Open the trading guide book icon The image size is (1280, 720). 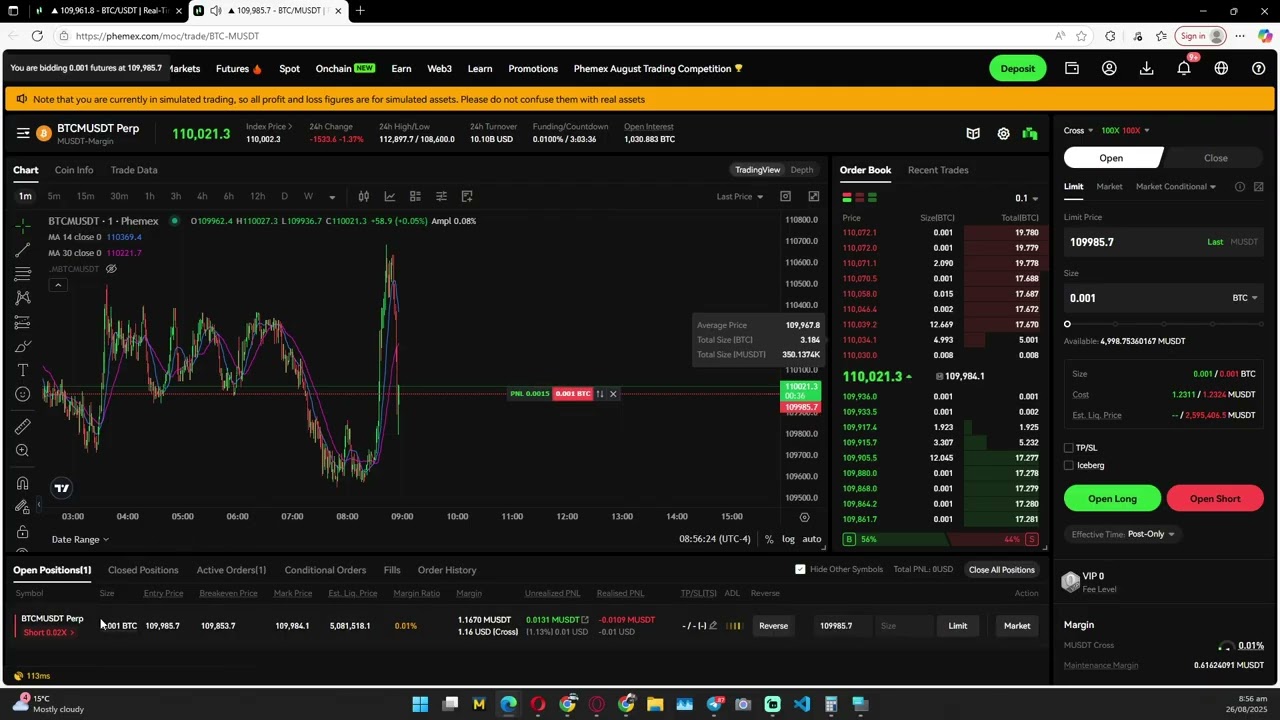973,134
